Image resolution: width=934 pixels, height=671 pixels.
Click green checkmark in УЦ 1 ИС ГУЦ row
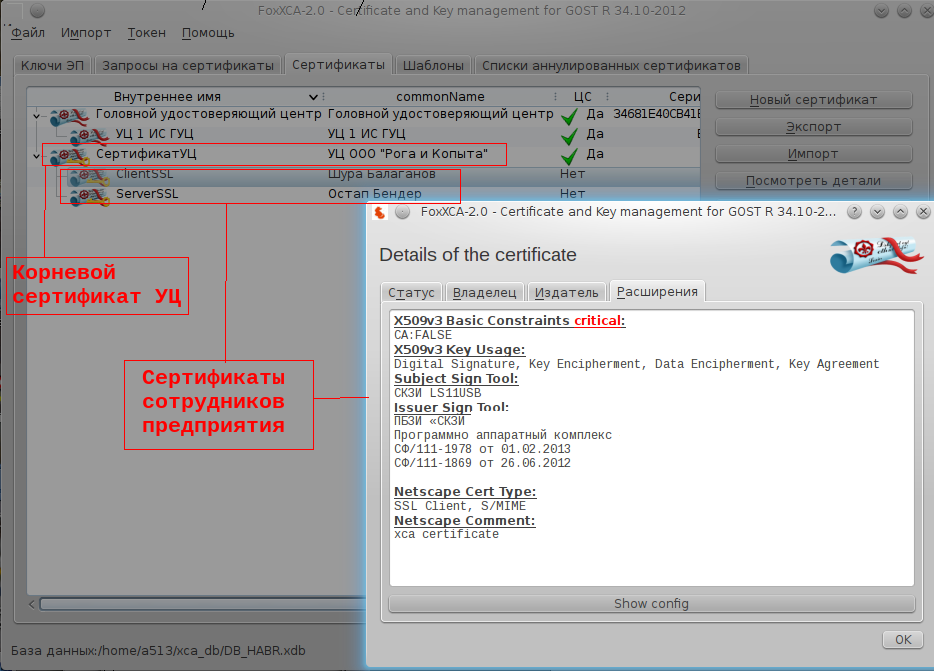pyautogui.click(x=569, y=136)
